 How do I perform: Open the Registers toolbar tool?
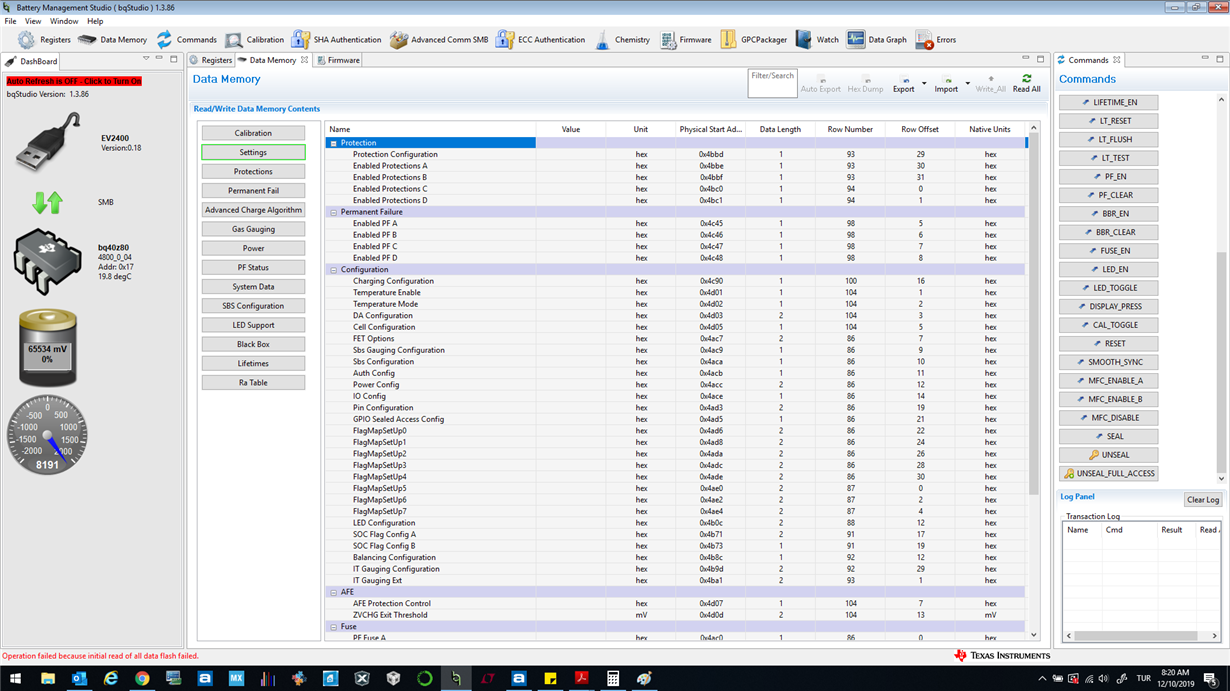(x=44, y=40)
